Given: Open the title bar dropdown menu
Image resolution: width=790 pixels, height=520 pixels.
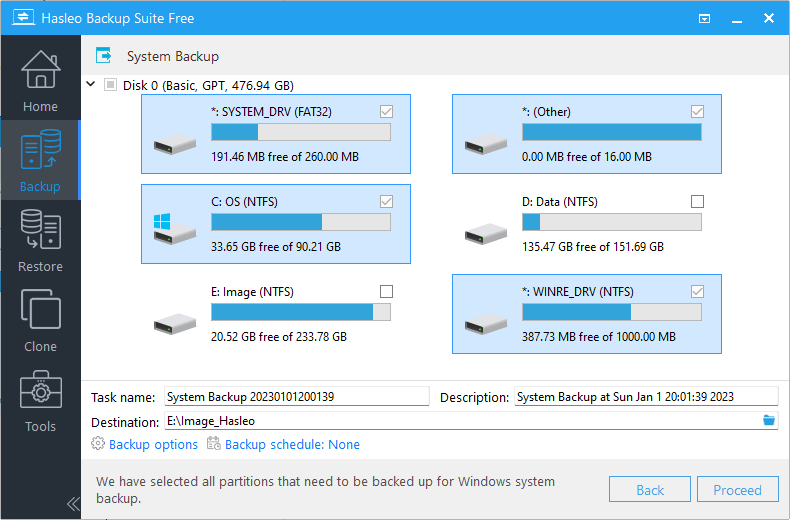Looking at the screenshot, I should (x=705, y=18).
